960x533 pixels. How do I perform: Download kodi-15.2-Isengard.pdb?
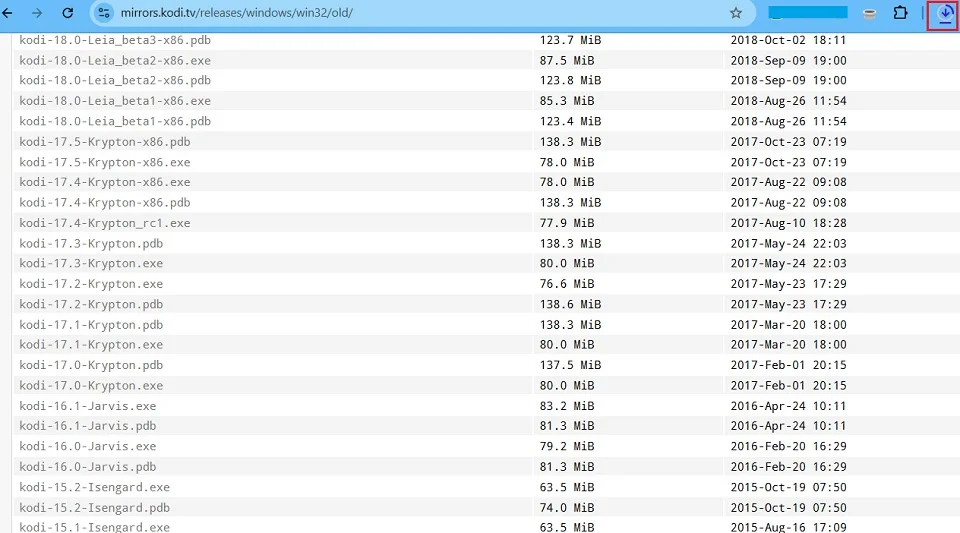94,508
